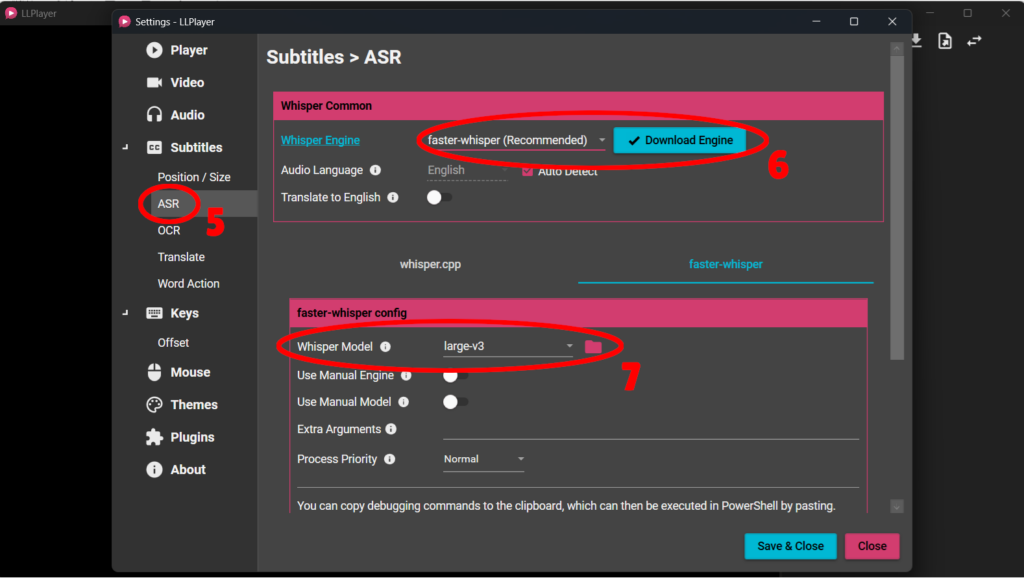Open the Audio settings section

coord(175,115)
